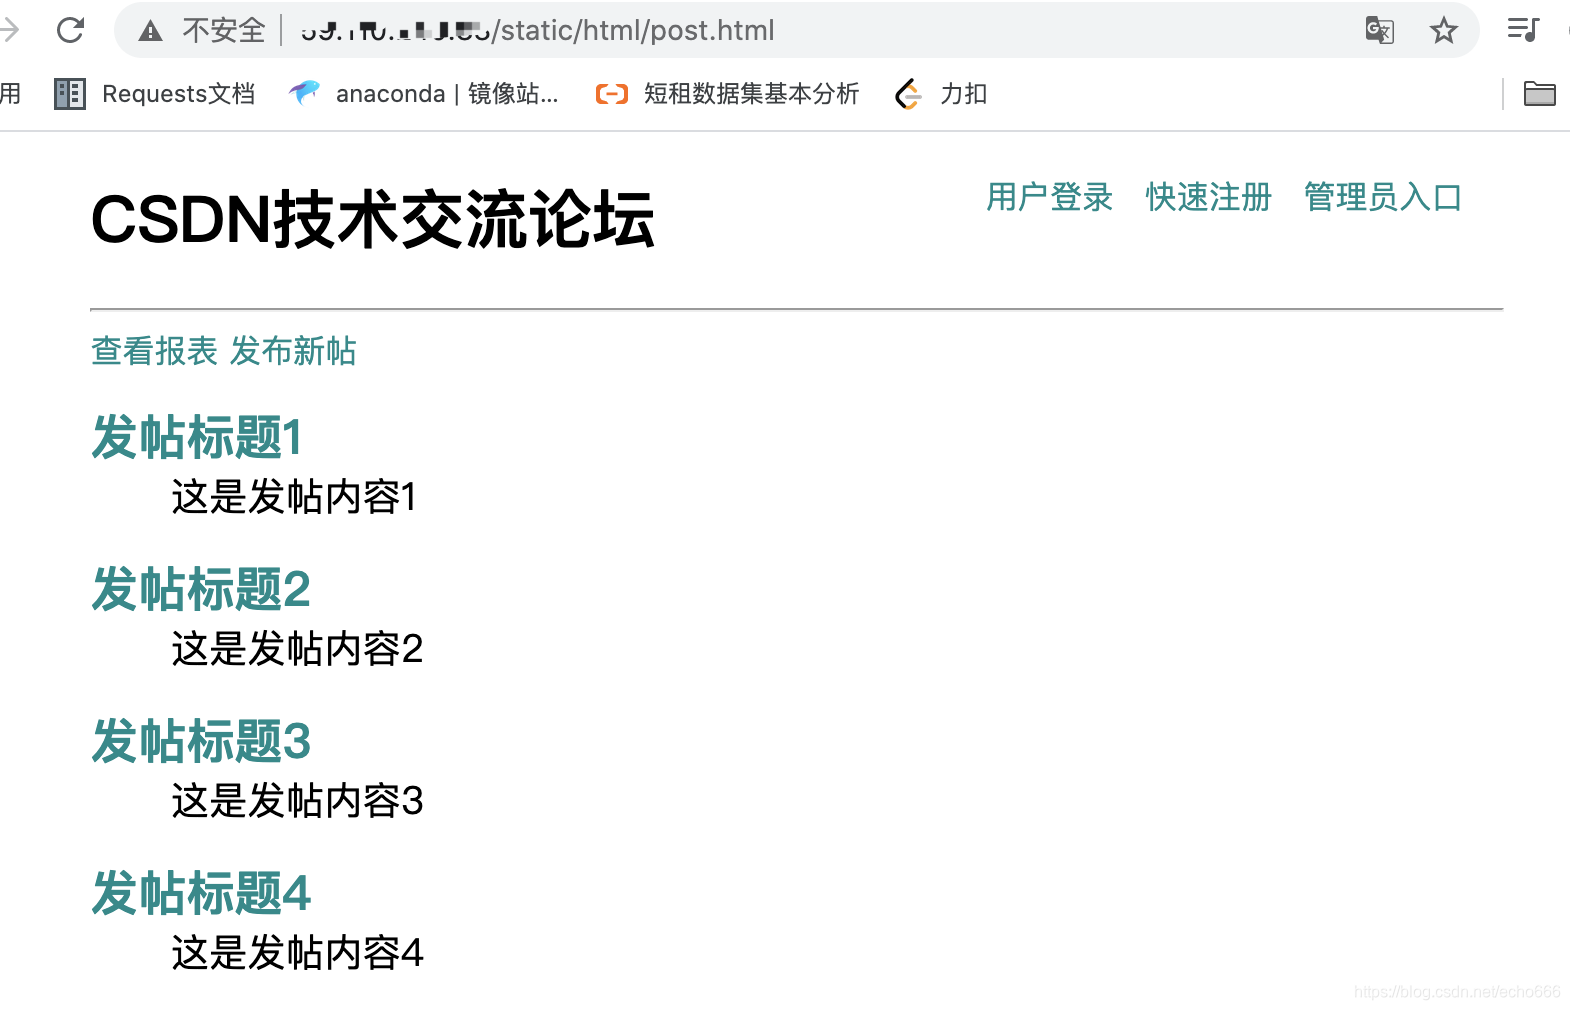Click the 快速注册 link

tap(1208, 197)
